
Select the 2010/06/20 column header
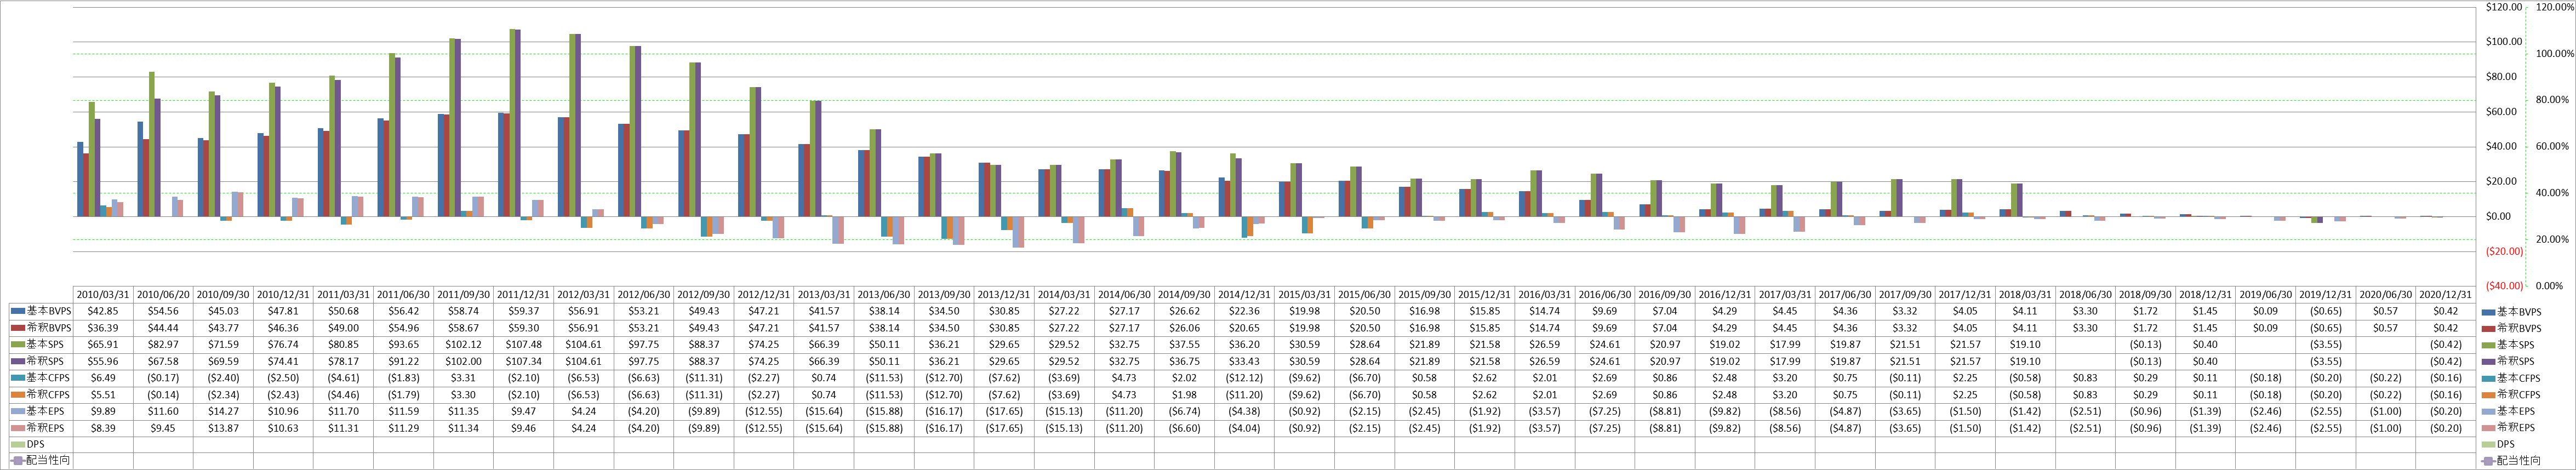(163, 295)
